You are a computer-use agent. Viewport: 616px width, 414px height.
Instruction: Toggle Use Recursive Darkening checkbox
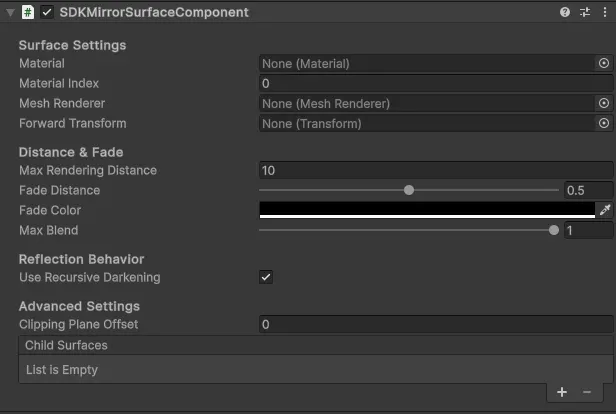266,277
